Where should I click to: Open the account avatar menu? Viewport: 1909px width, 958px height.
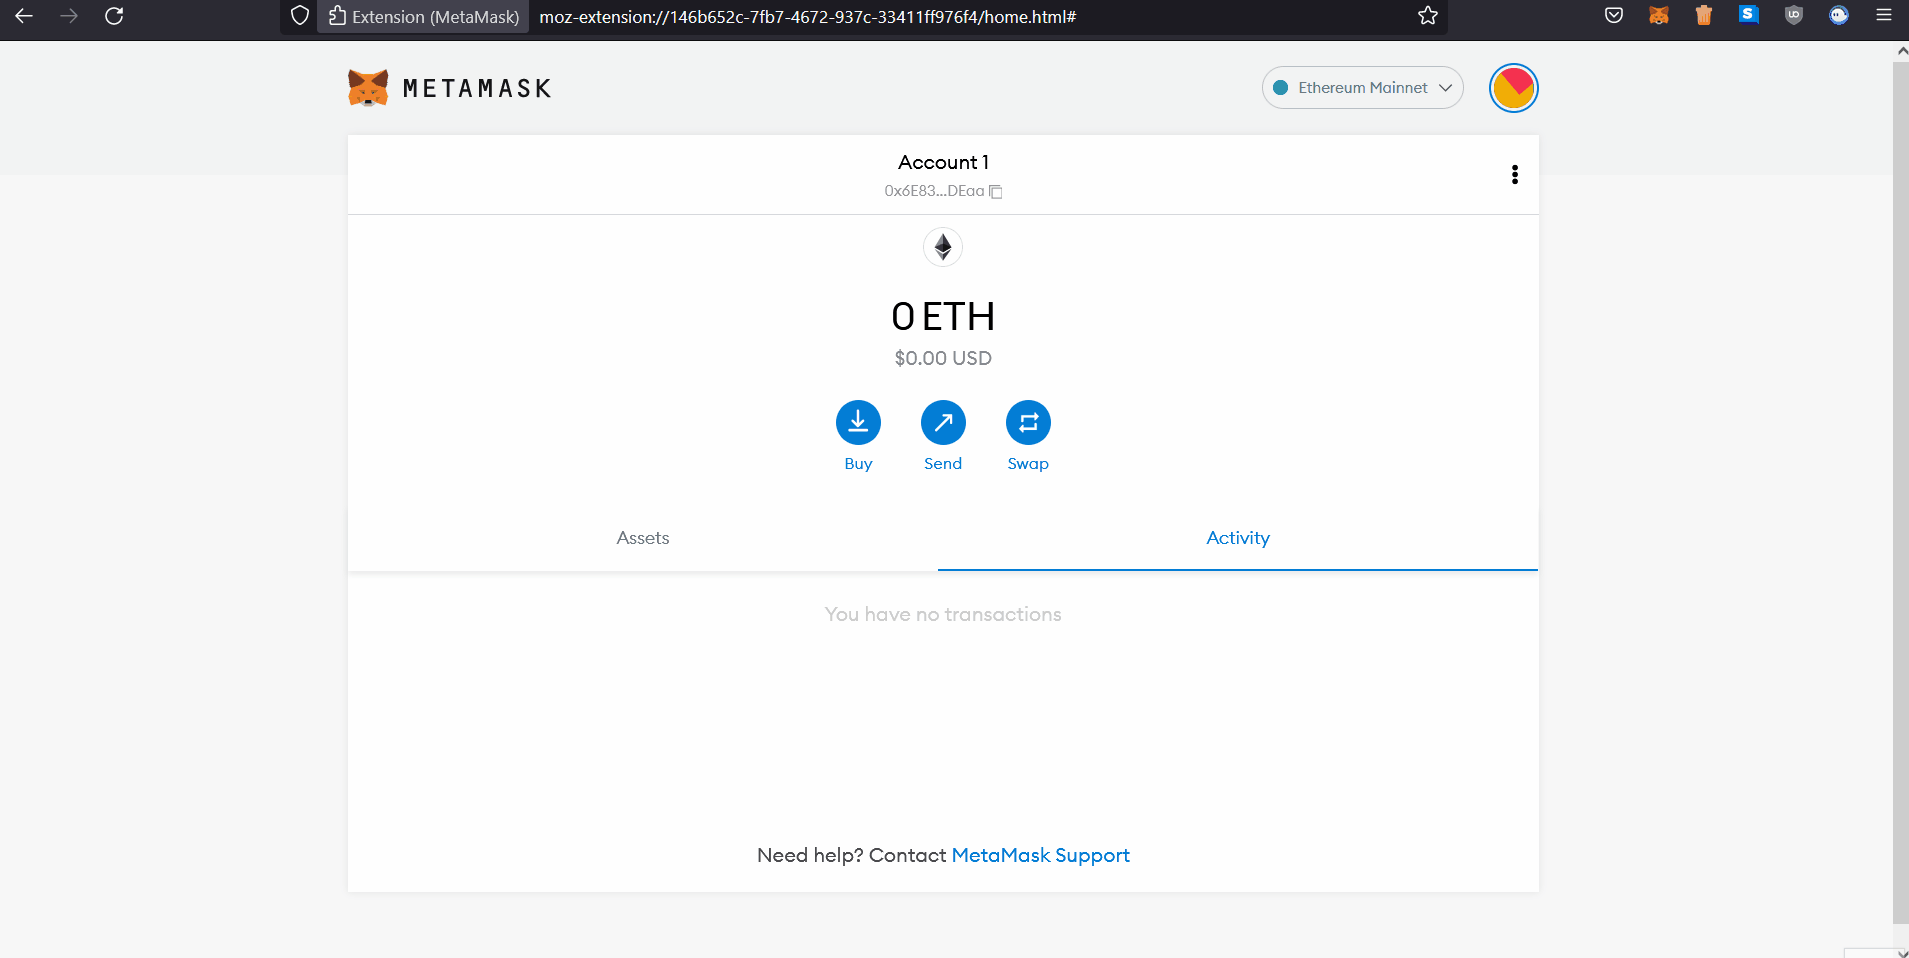click(x=1513, y=88)
